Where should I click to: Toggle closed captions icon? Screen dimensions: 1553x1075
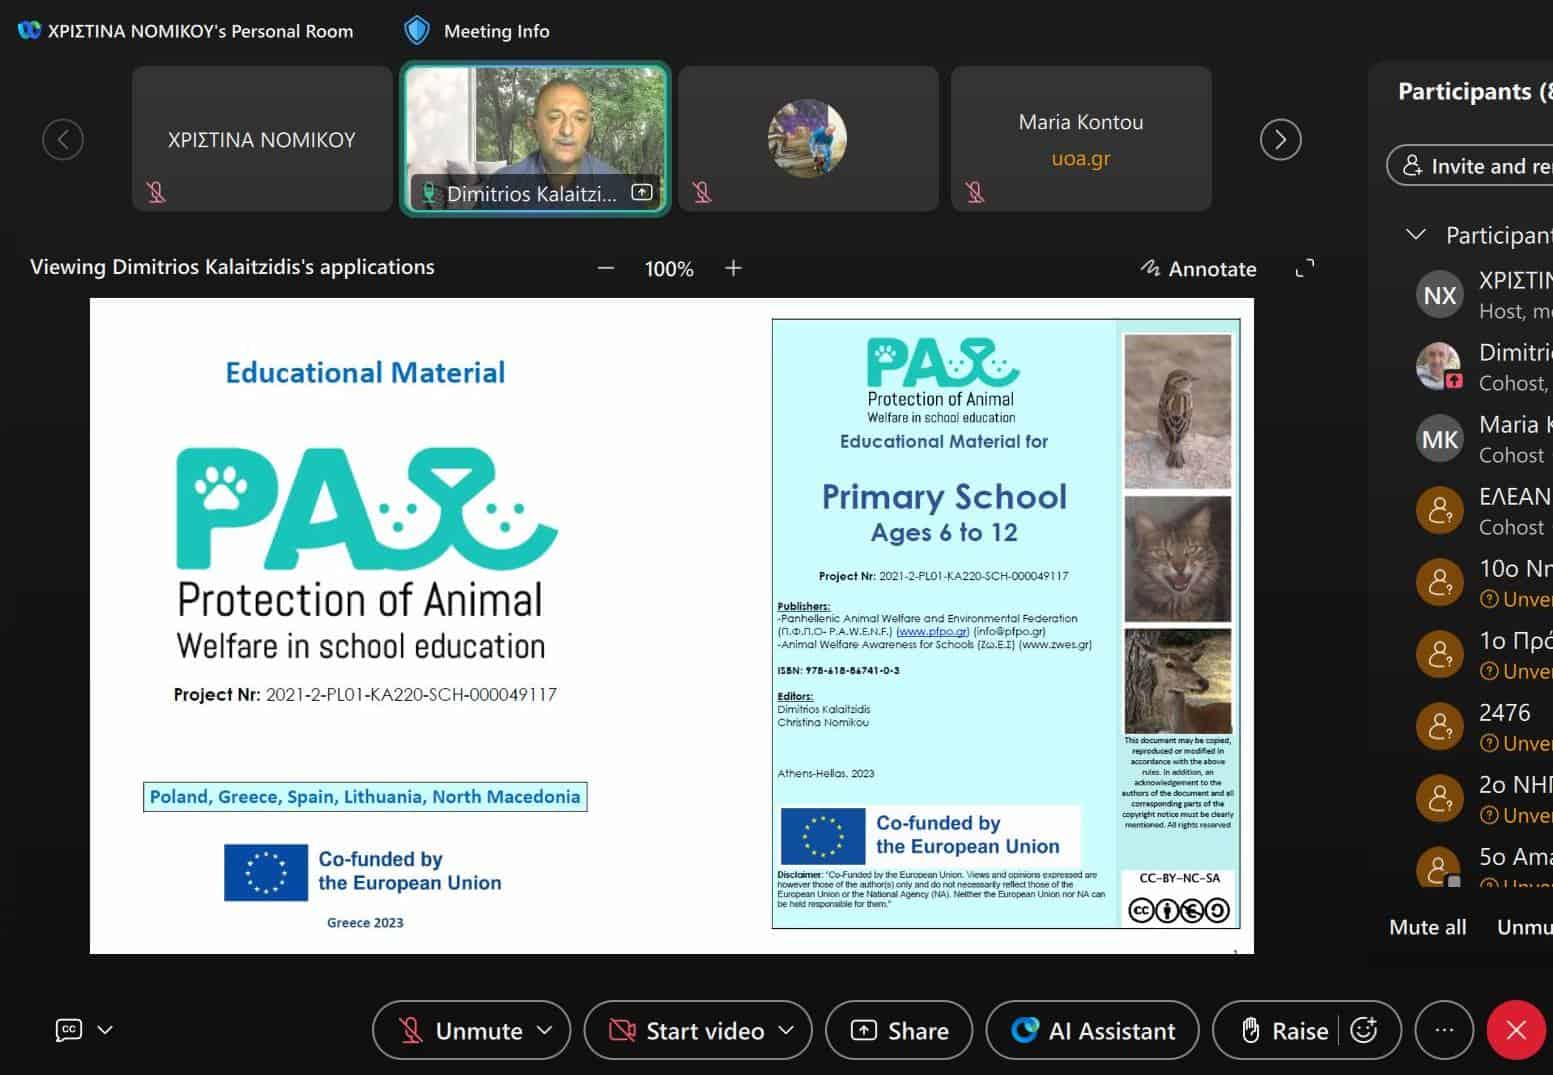69,1030
